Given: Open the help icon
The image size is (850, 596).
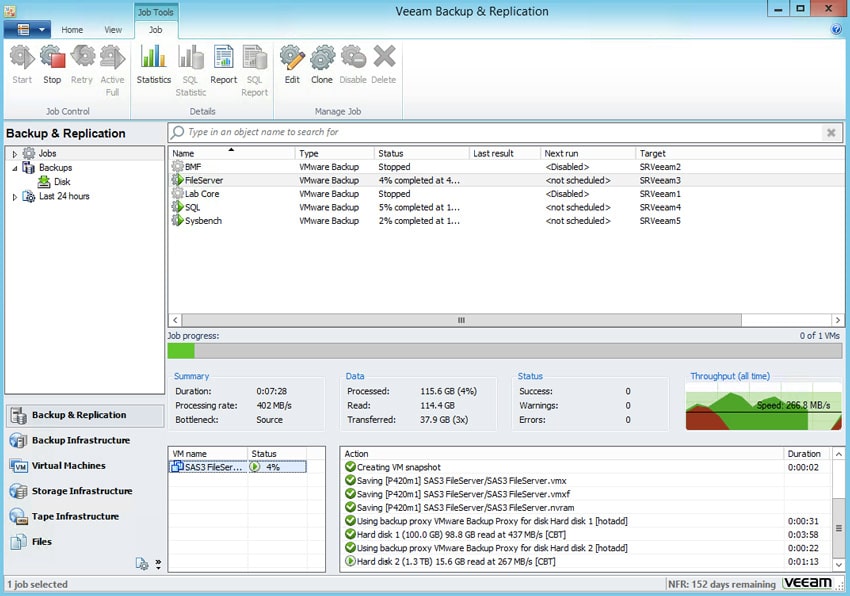Looking at the screenshot, I should [x=836, y=29].
